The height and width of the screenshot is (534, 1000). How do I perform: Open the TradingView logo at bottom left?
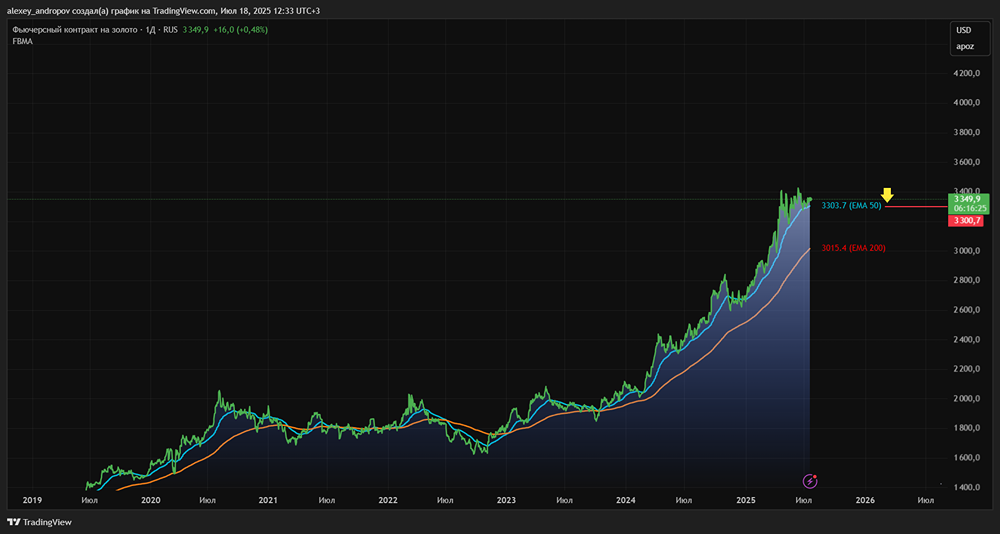click(39, 522)
